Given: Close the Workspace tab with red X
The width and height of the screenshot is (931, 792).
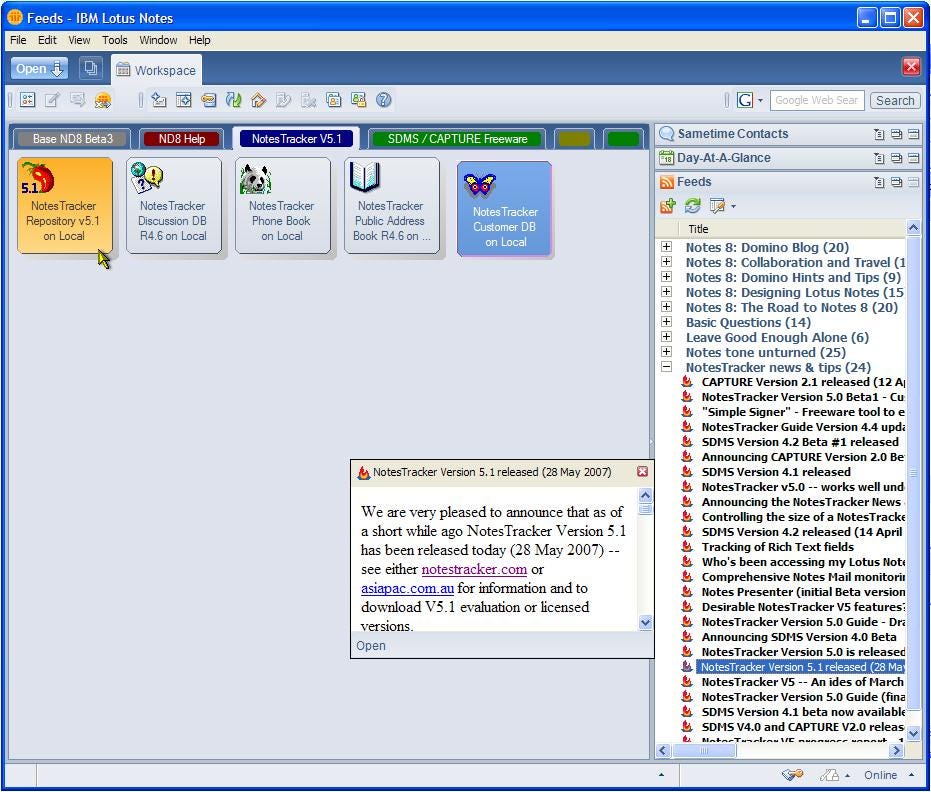Looking at the screenshot, I should pyautogui.click(x=911, y=66).
